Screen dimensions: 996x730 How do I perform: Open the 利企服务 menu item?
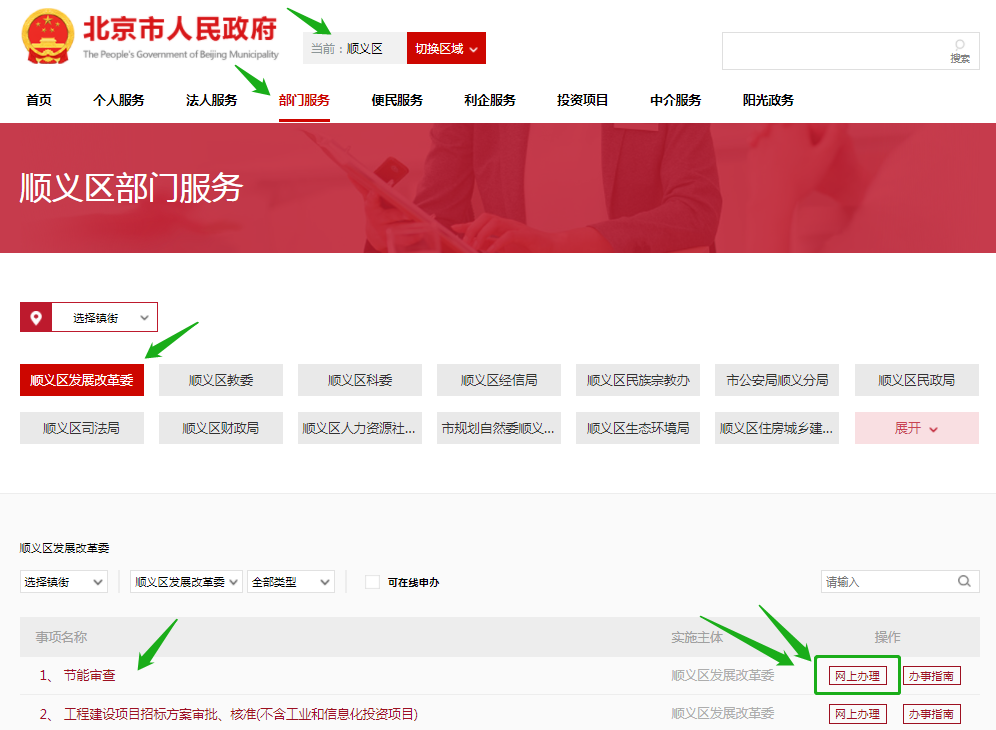point(490,100)
